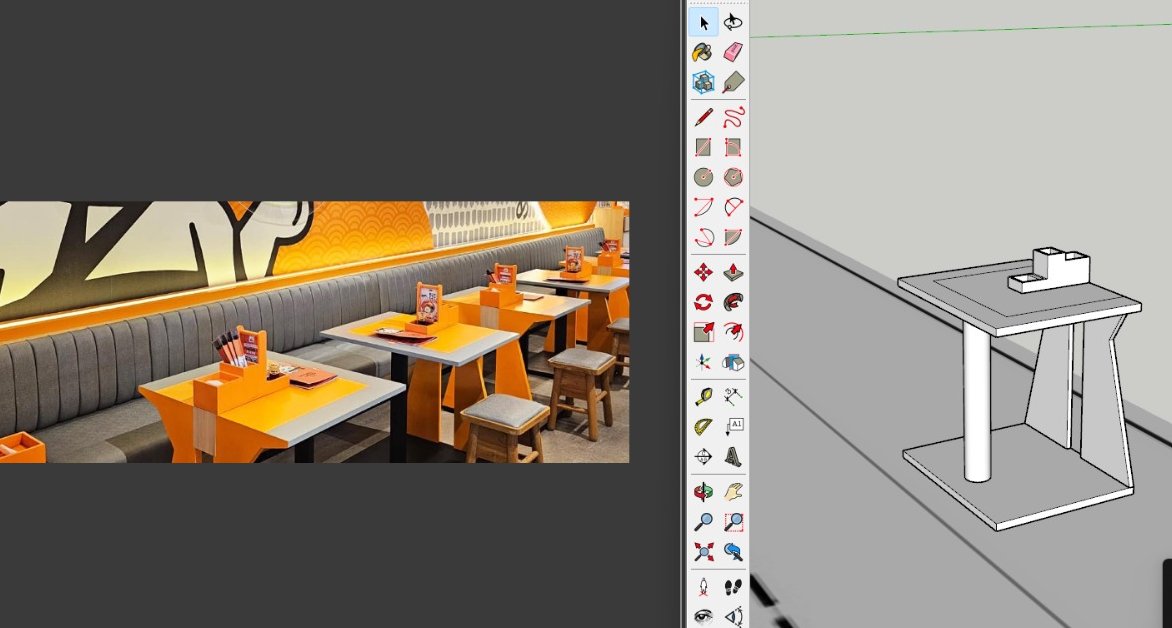
Task: Click the eye-with-angle-arc icon
Action: pos(733,617)
